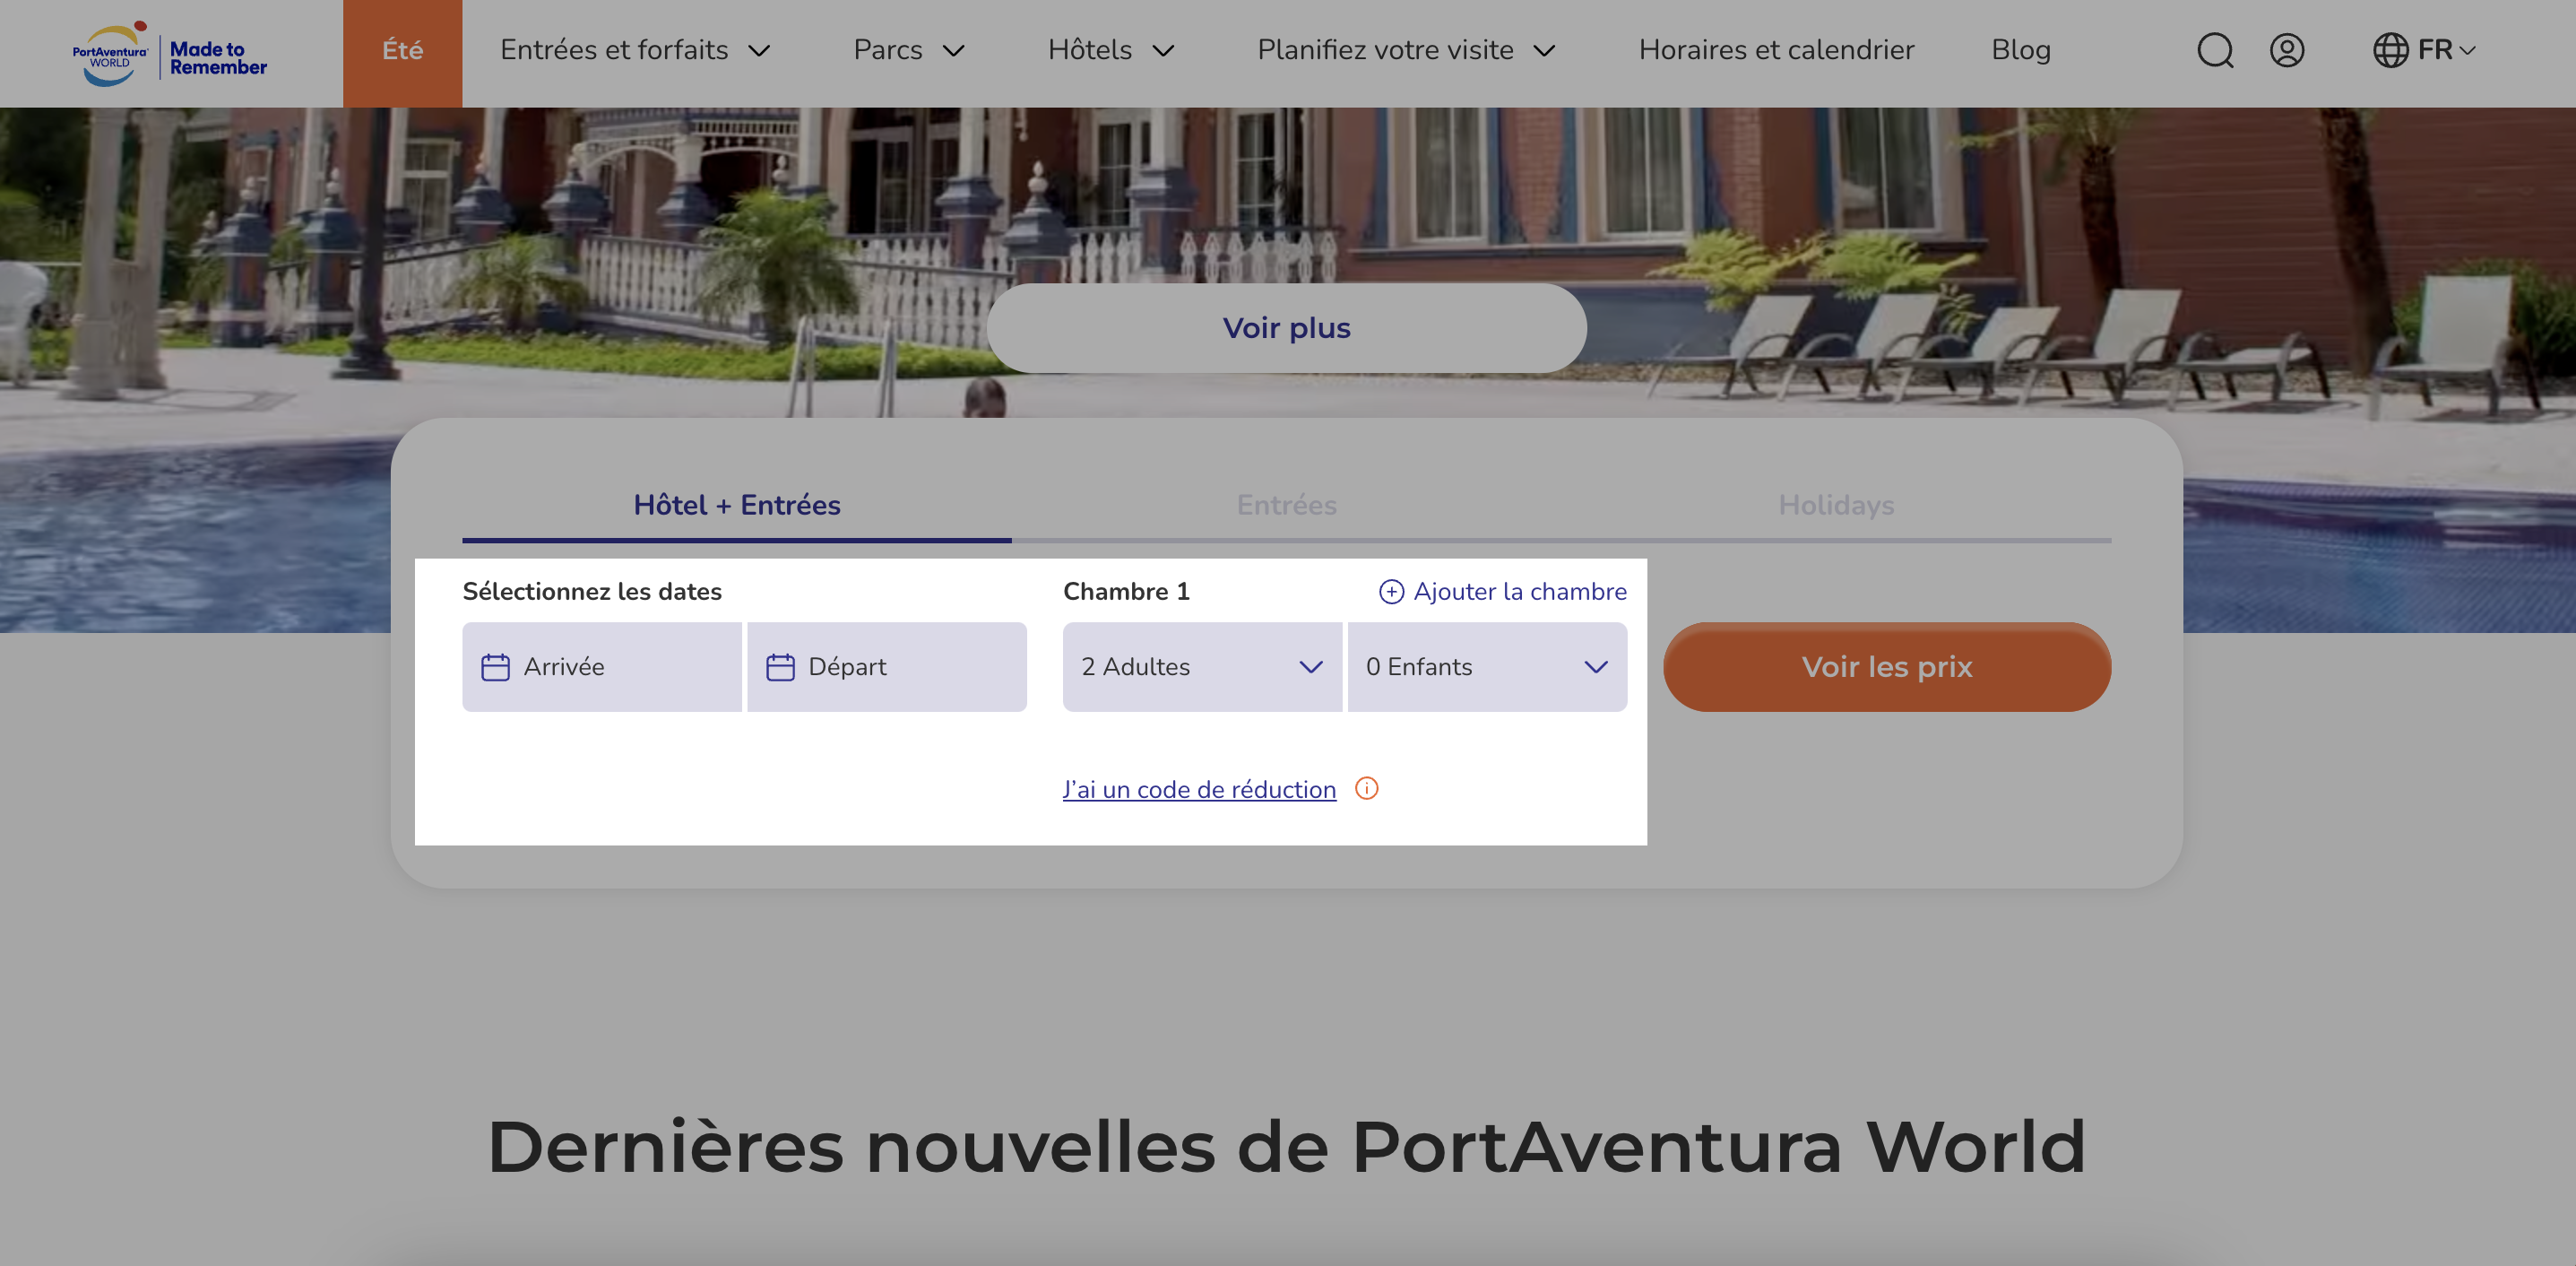The image size is (2576, 1266).
Task: Switch to the Holidays tab
Action: pyautogui.click(x=1836, y=505)
